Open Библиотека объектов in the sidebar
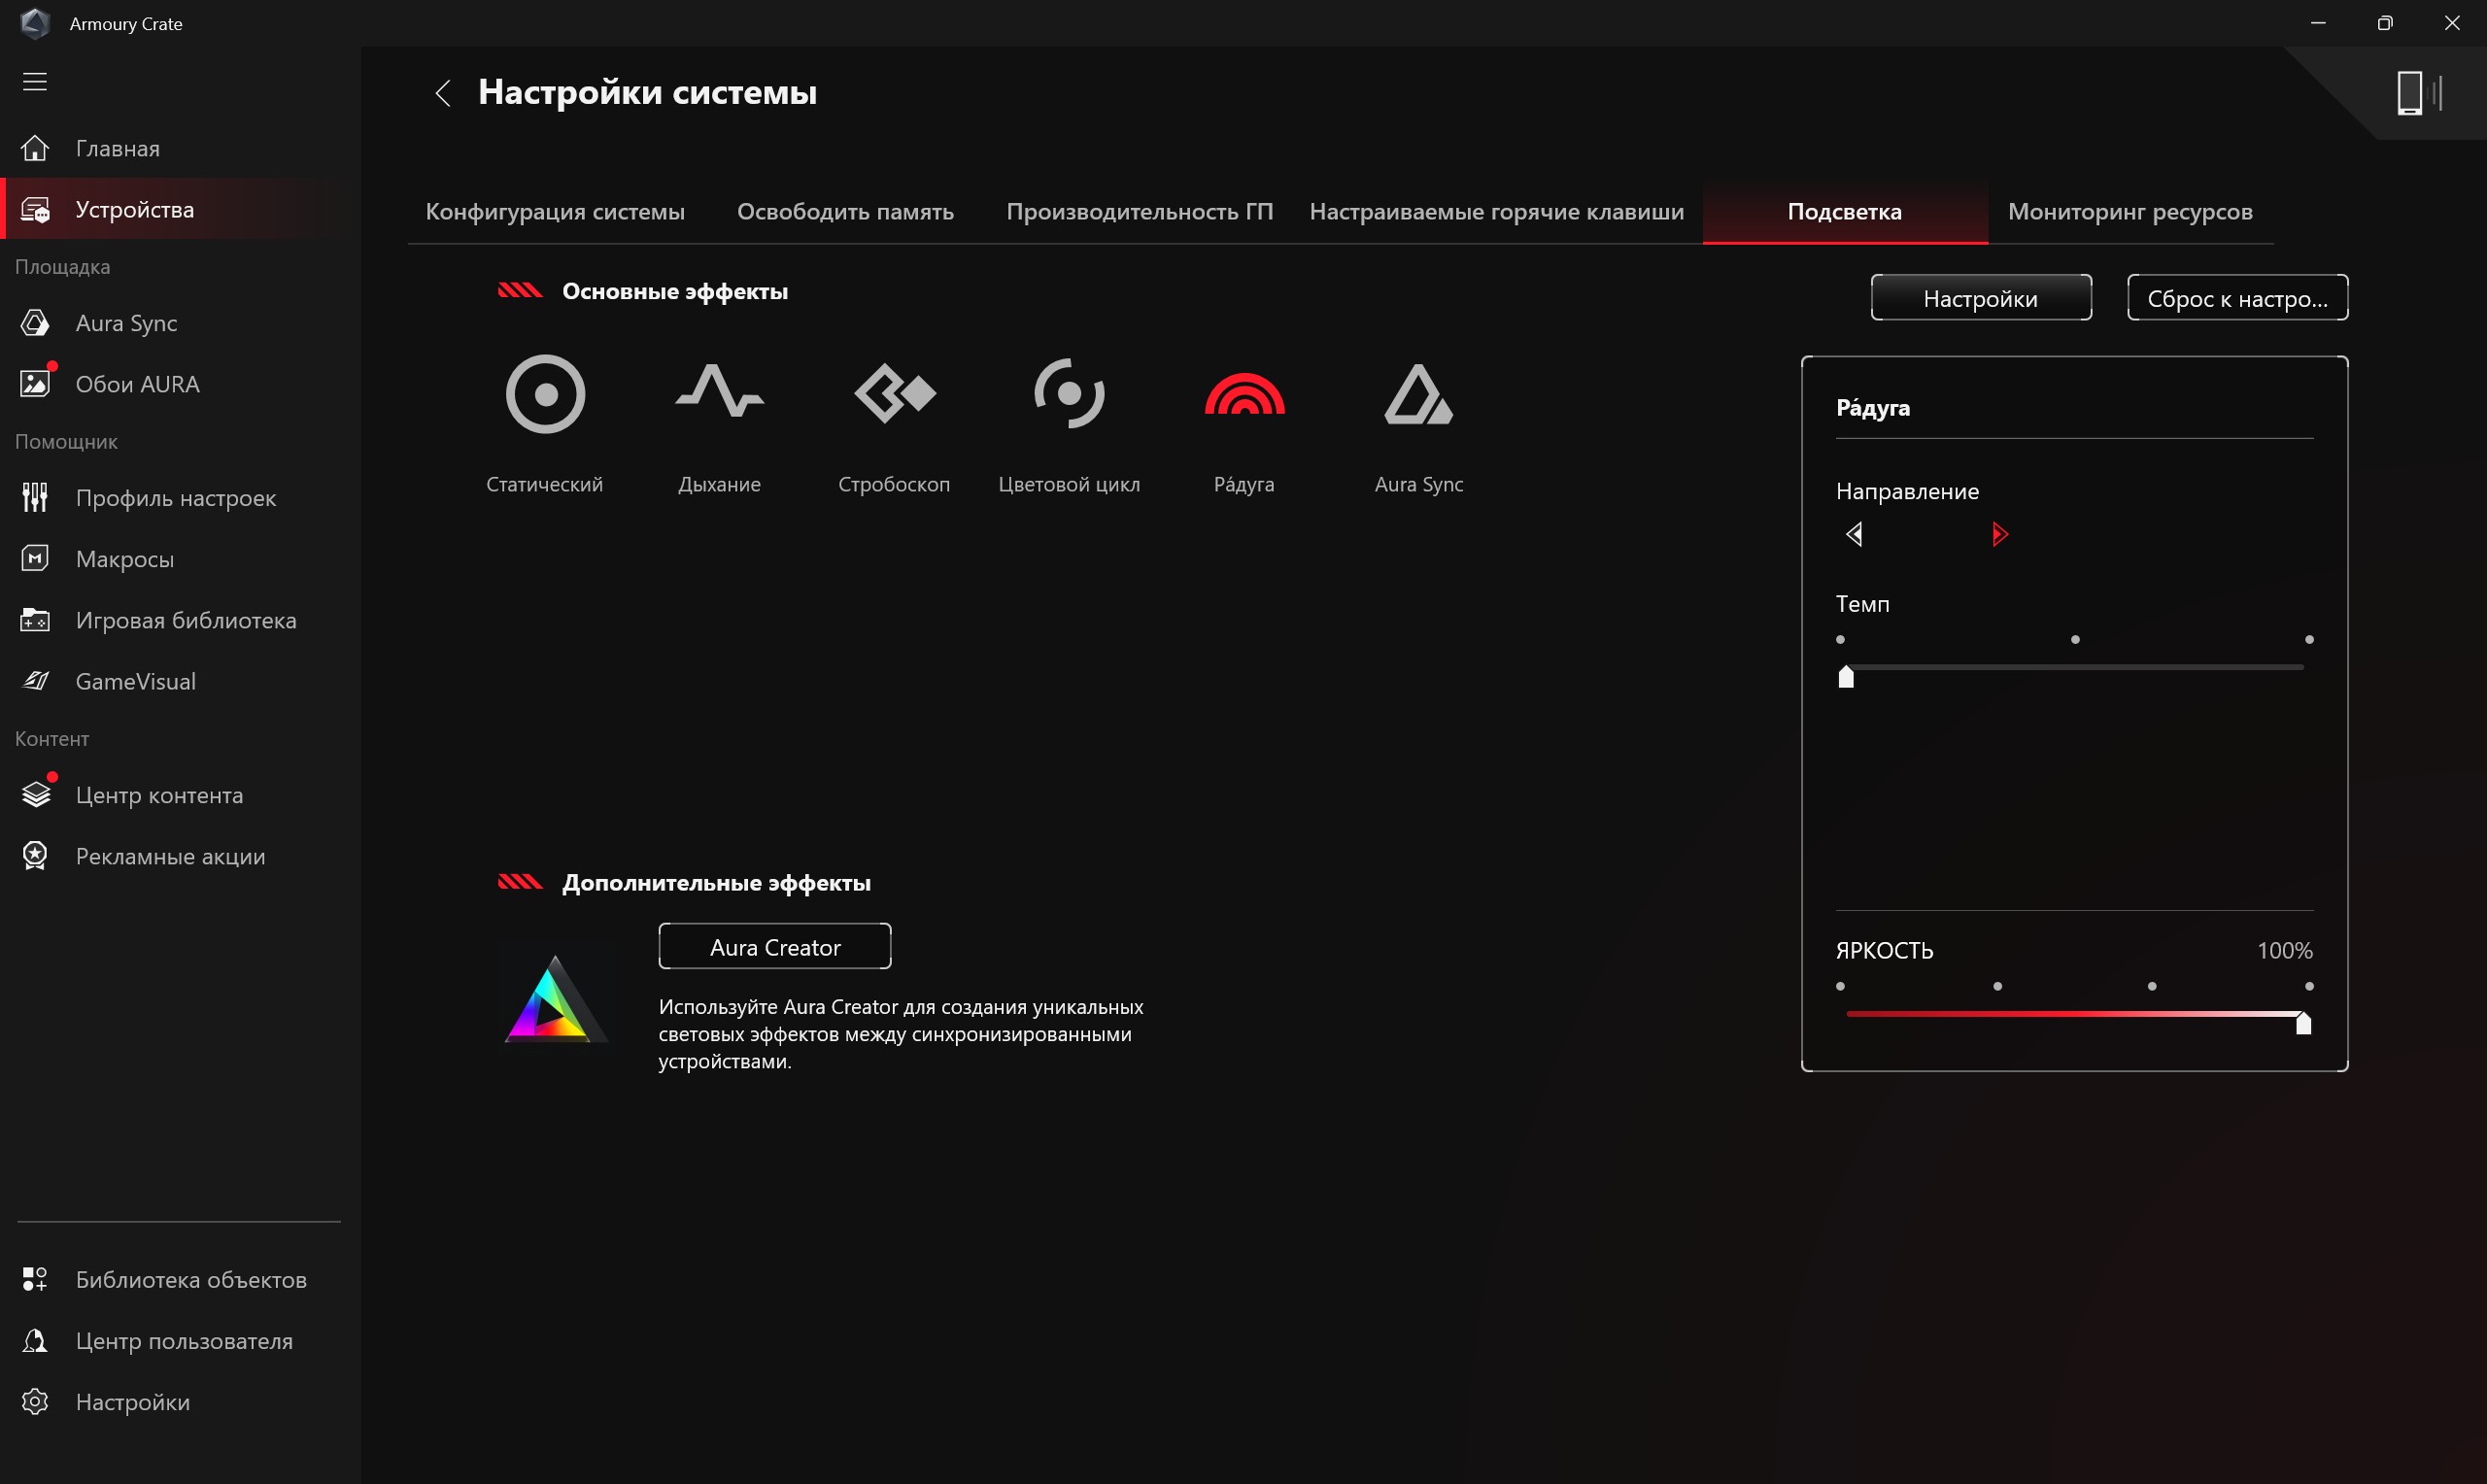The image size is (2487, 1484). pyautogui.click(x=180, y=1280)
